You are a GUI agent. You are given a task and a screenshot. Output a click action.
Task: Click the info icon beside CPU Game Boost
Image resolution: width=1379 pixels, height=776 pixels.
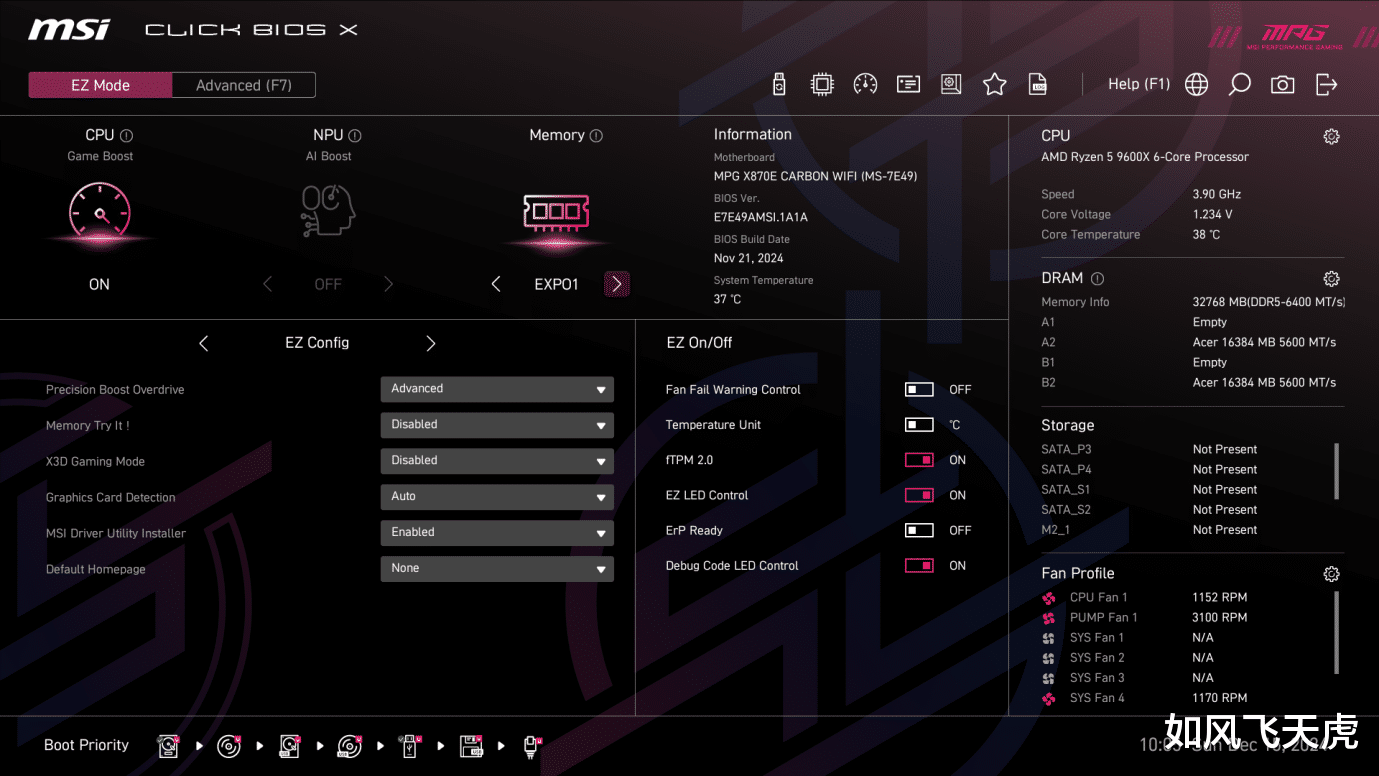126,136
